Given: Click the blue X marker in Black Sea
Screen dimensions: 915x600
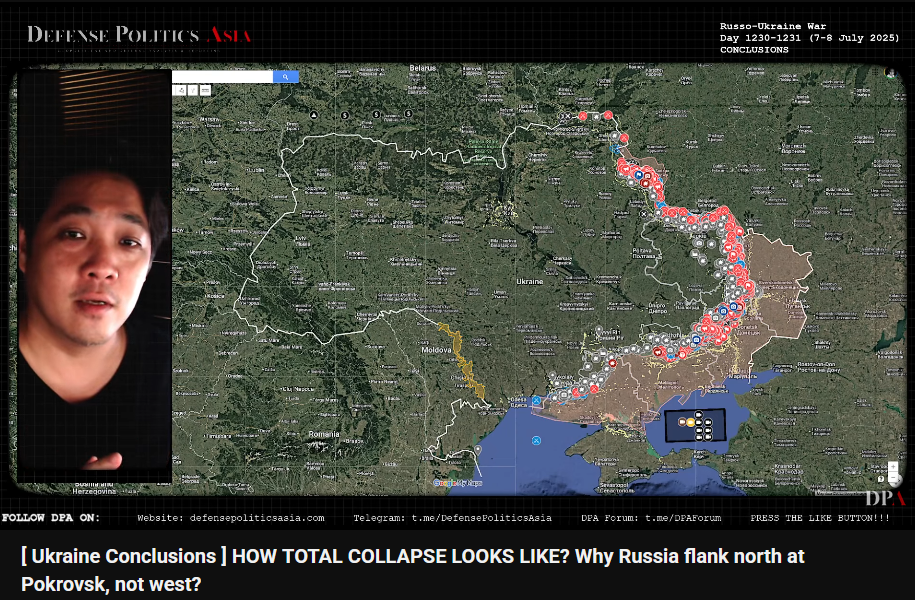Looking at the screenshot, I should click(x=536, y=440).
